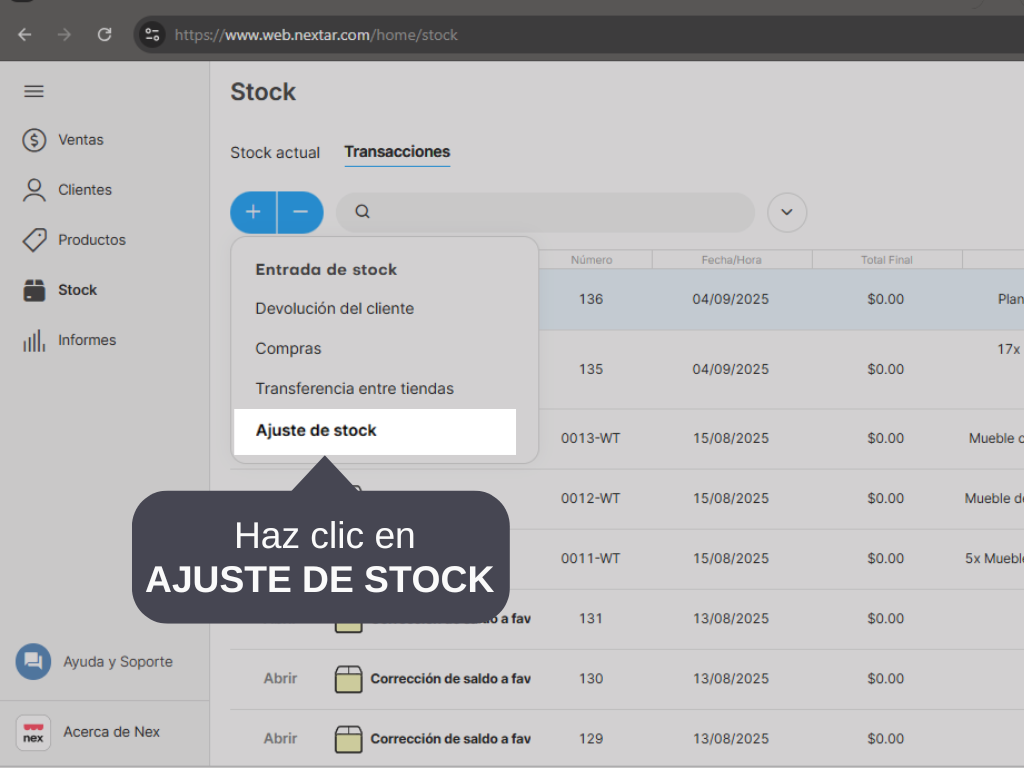Click transaction number 131
Screen dimensions: 1024x768
590,618
